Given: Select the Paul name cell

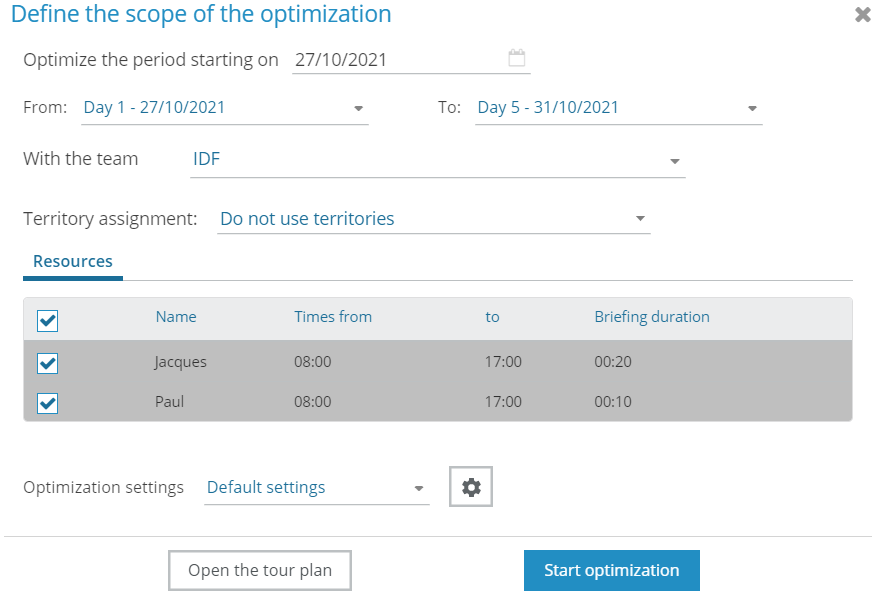Looking at the screenshot, I should (169, 402).
